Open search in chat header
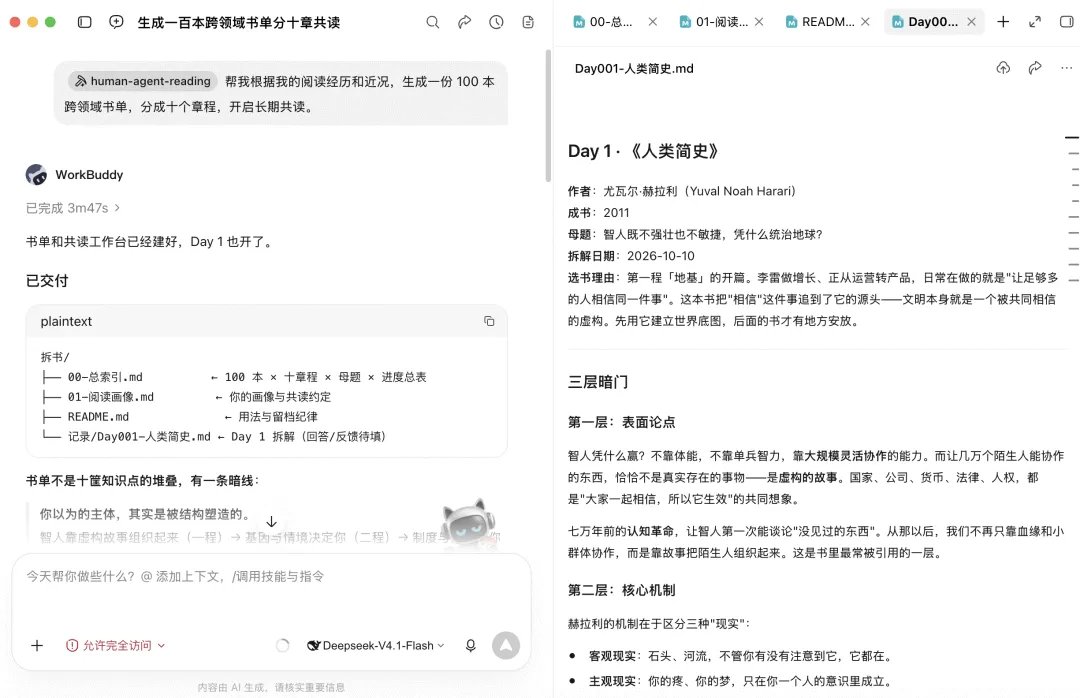Screen dimensions: 1080x698 click(x=433, y=22)
